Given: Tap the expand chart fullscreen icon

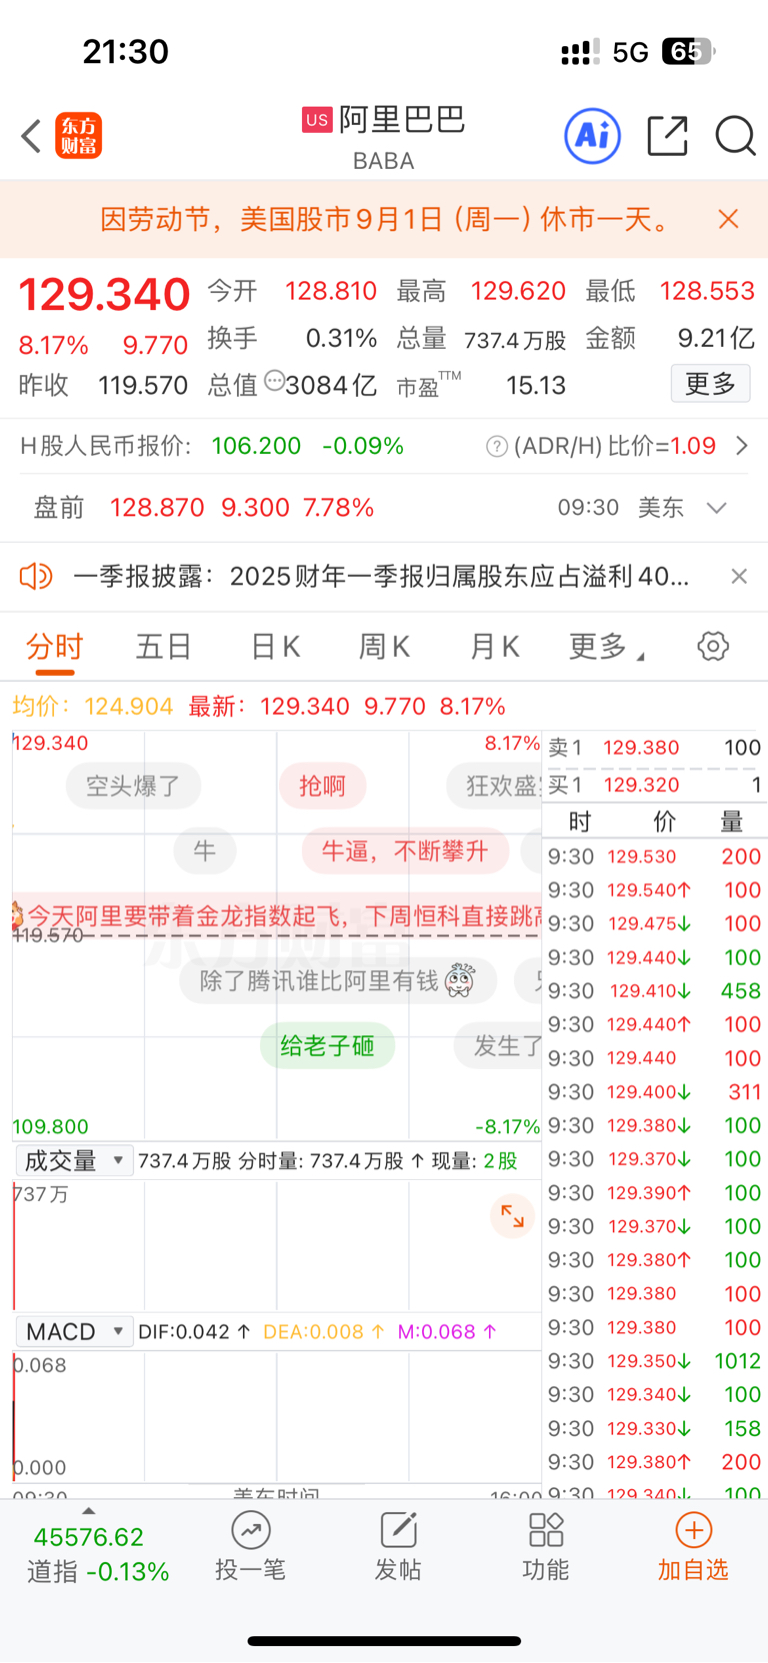Looking at the screenshot, I should click(513, 1216).
